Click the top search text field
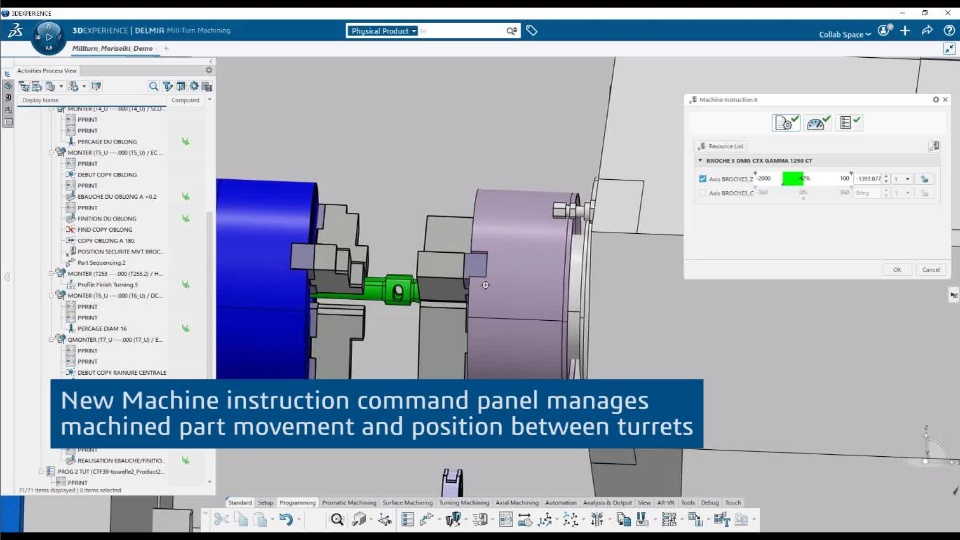 [x=462, y=31]
